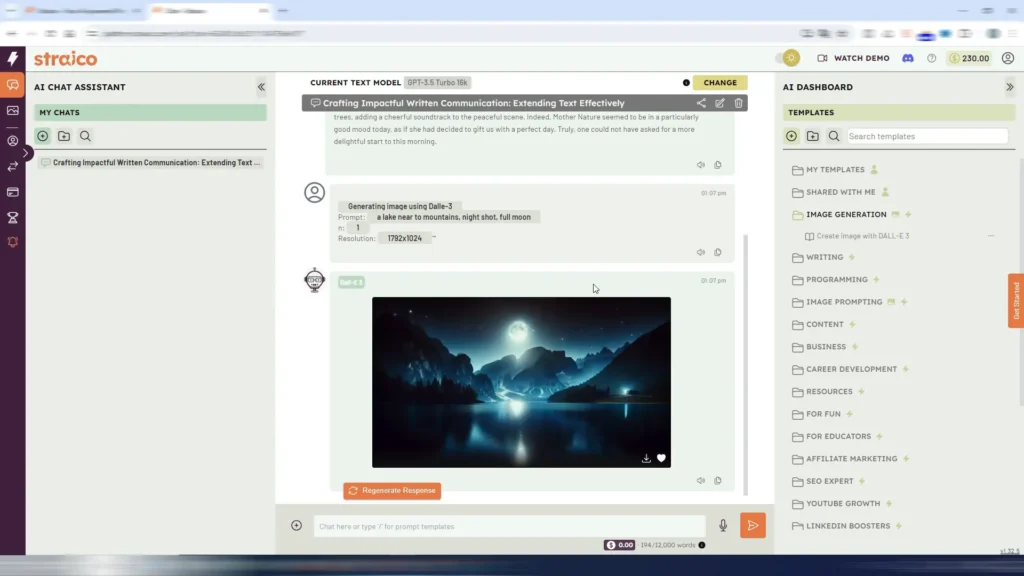Viewport: 1024px width, 576px height.
Task: Share the current chat
Action: coord(701,103)
